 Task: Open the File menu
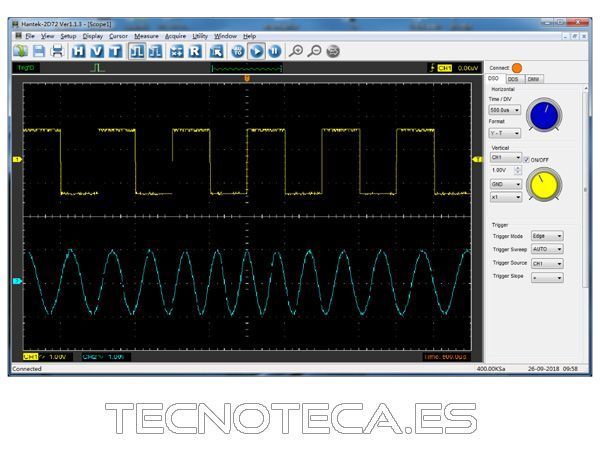pyautogui.click(x=30, y=36)
